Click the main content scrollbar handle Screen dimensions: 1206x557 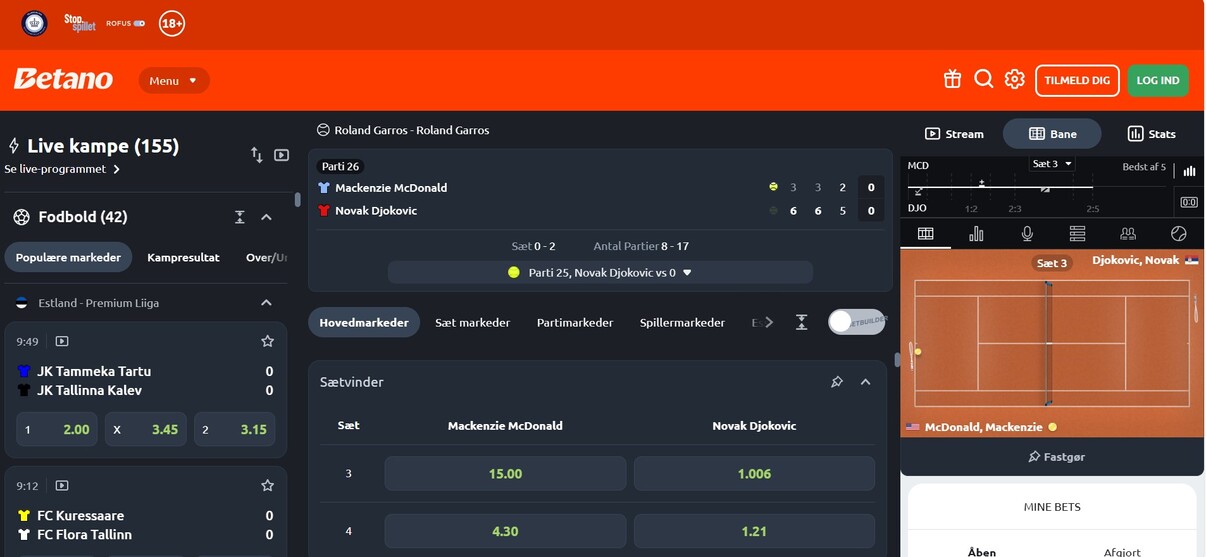(897, 360)
